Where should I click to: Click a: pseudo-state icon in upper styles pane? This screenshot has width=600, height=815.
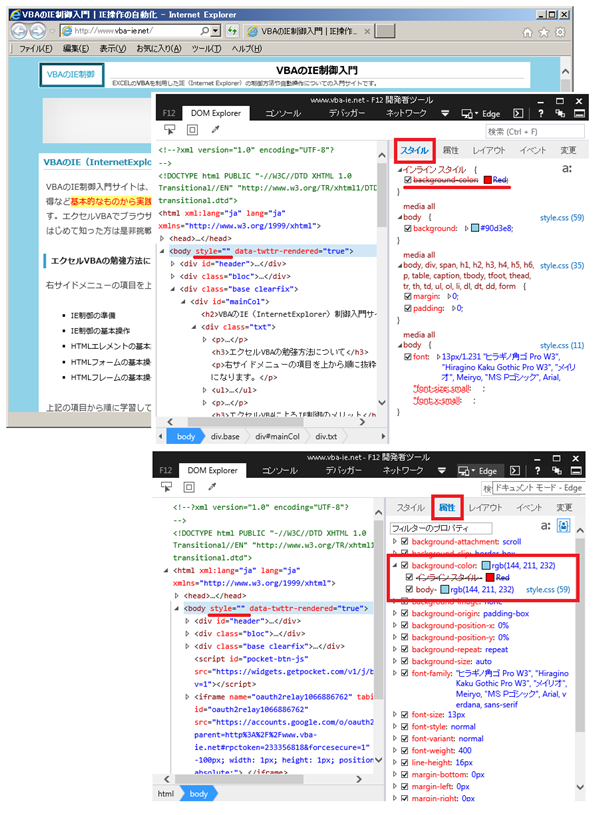click(x=567, y=168)
